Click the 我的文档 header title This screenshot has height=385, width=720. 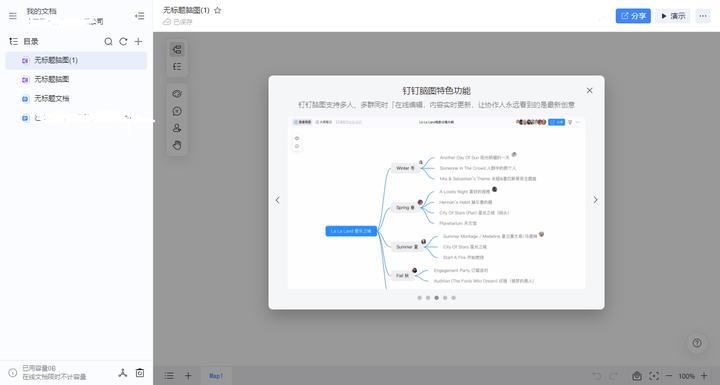(41, 11)
